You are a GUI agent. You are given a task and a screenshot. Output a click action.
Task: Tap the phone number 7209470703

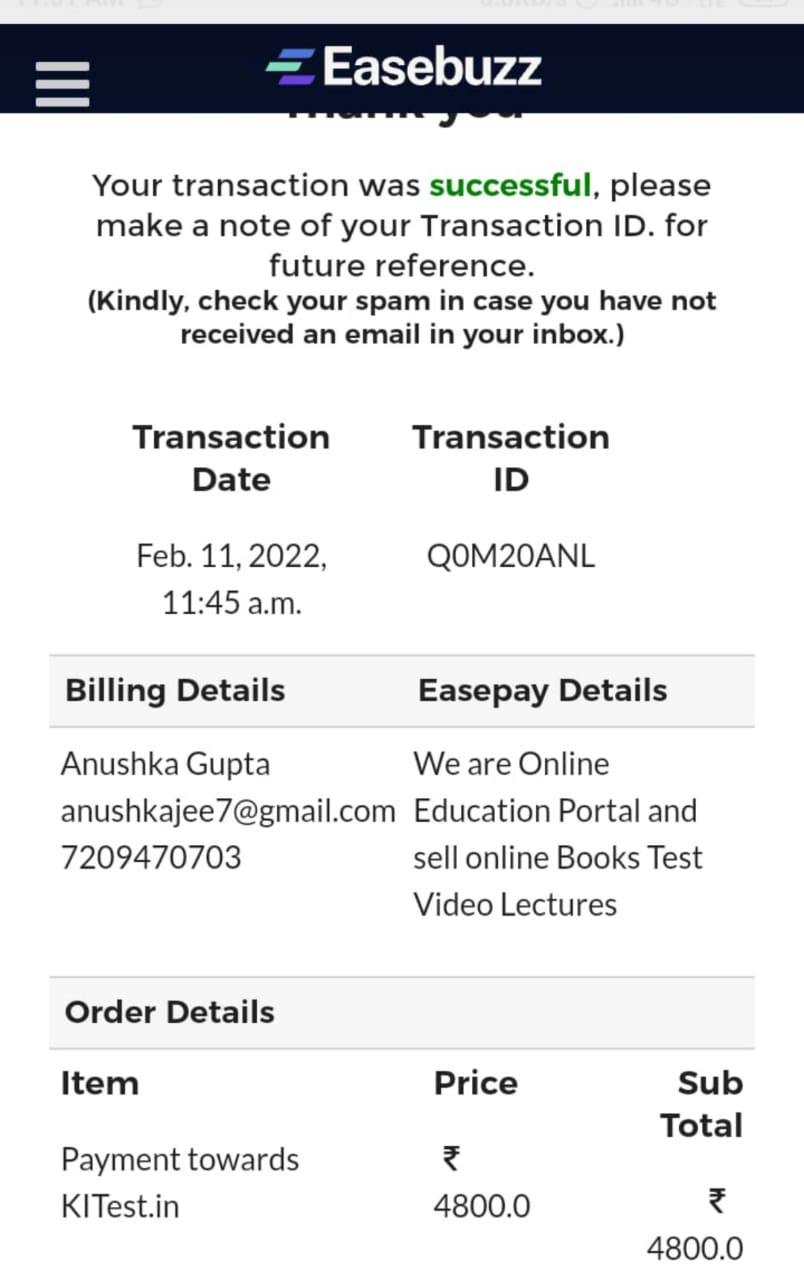(x=151, y=858)
